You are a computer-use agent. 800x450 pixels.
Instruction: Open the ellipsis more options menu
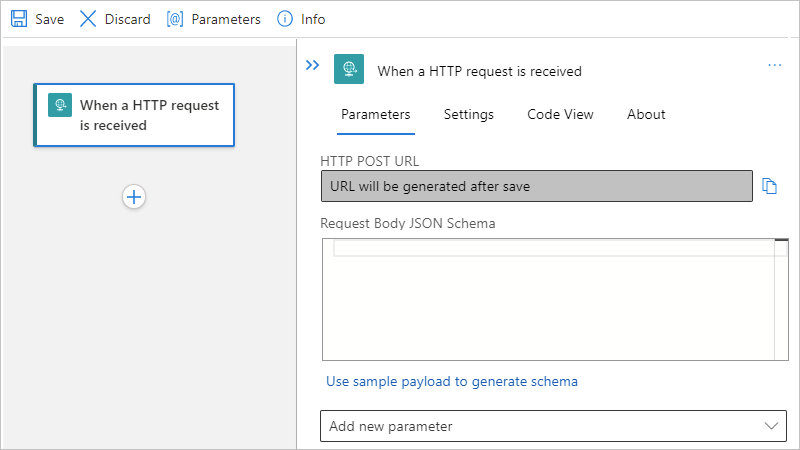click(x=774, y=66)
